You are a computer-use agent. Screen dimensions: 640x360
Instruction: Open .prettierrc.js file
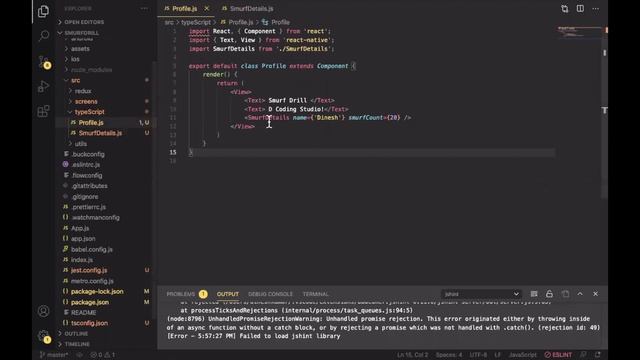click(88, 207)
